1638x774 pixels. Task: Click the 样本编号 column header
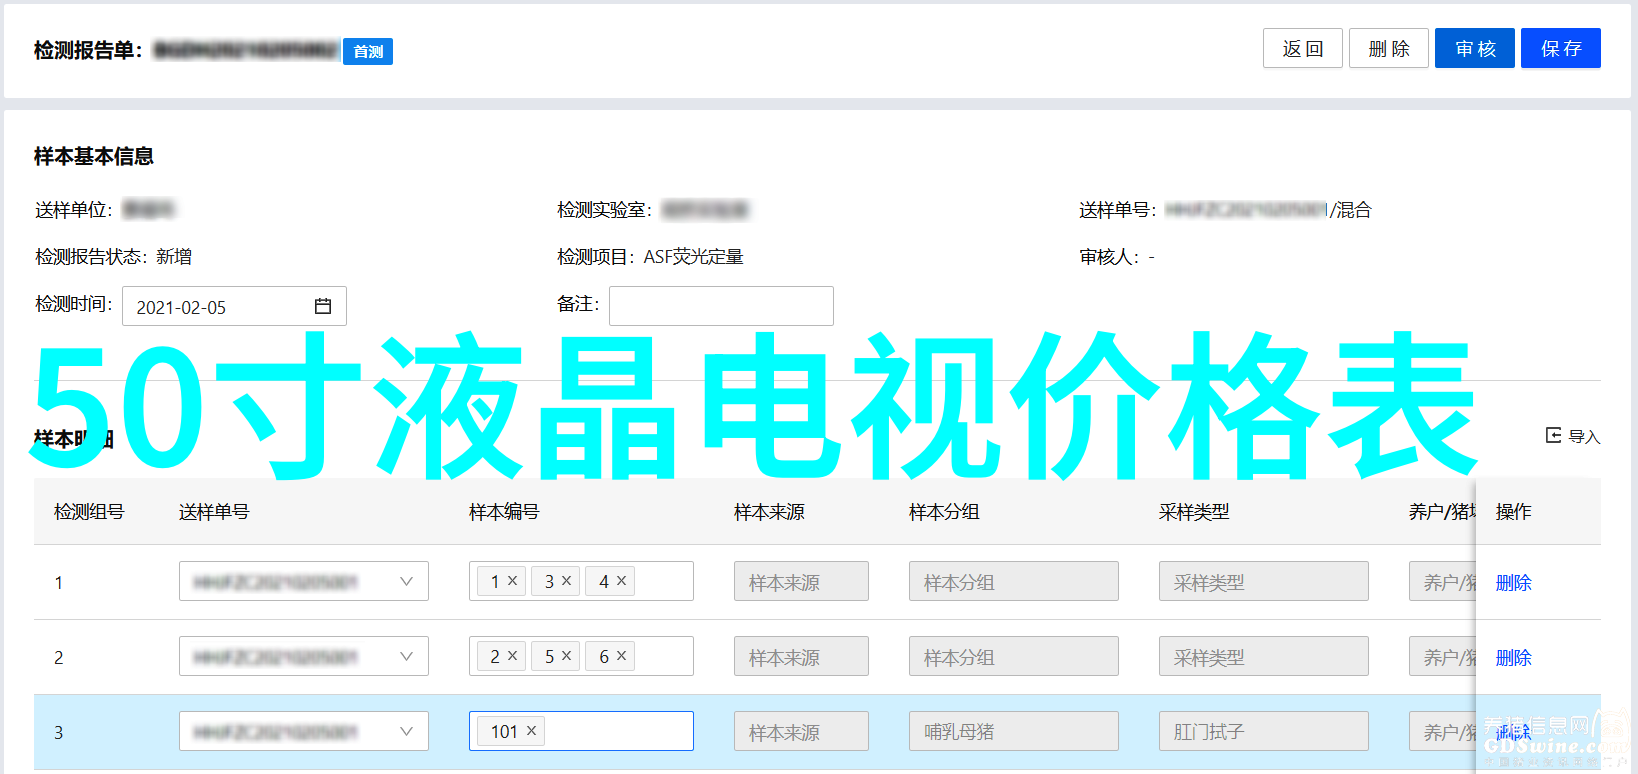pyautogui.click(x=504, y=512)
